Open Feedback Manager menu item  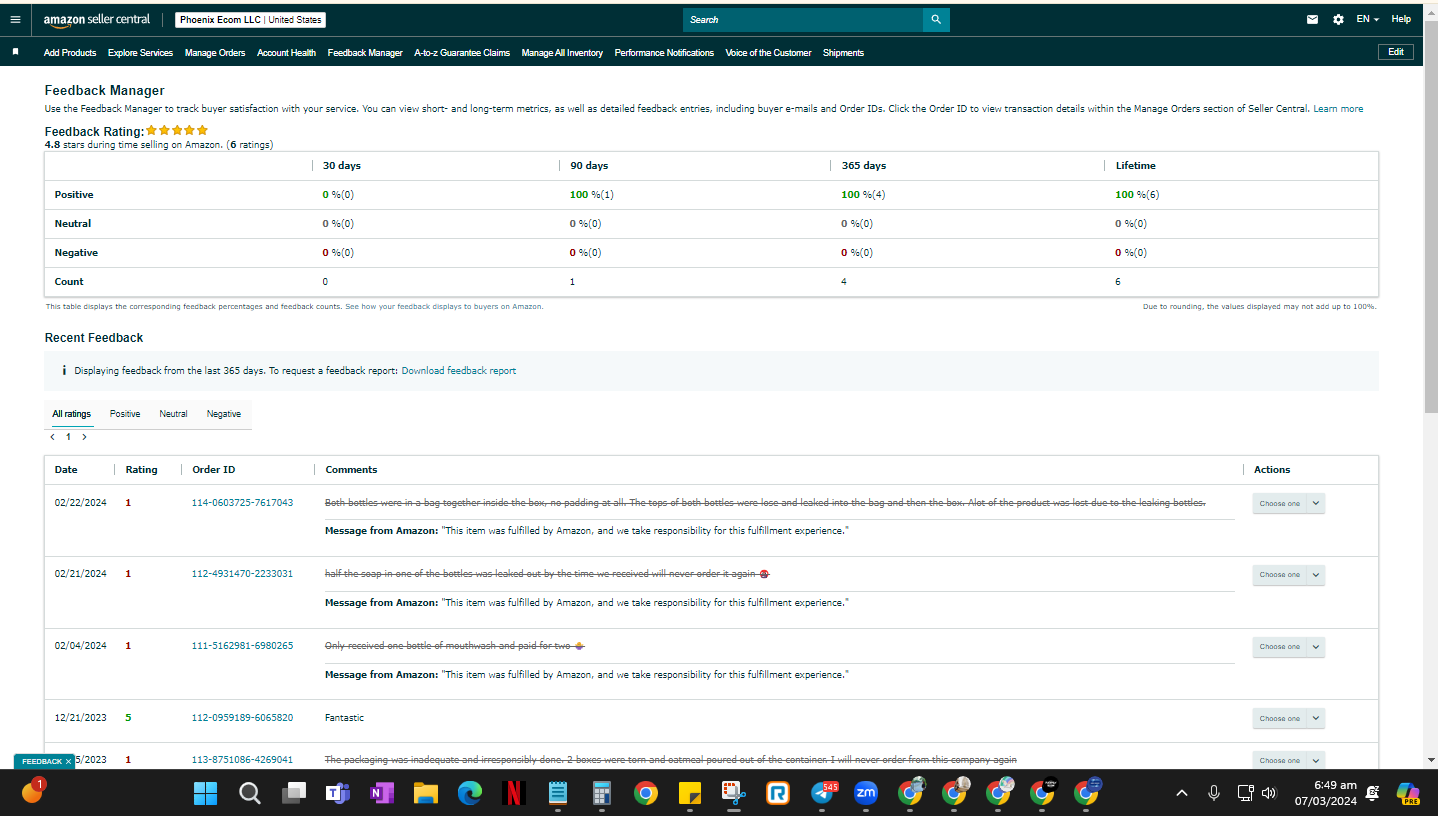(x=365, y=53)
